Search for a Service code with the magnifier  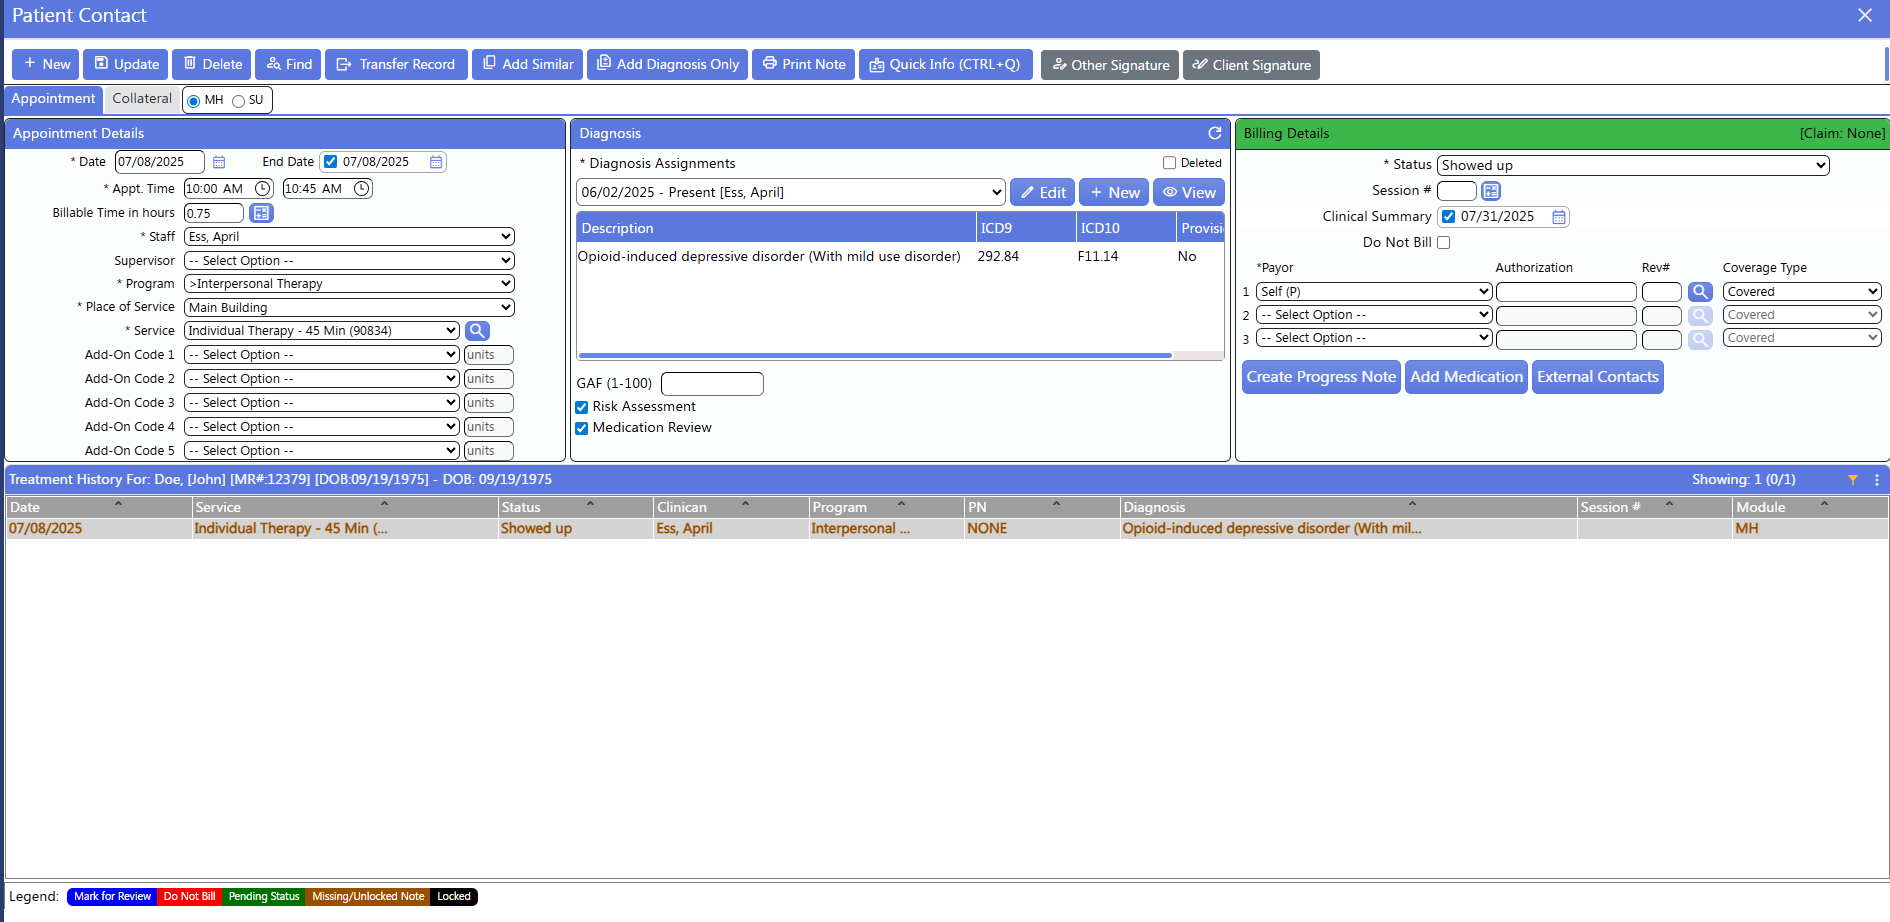477,330
